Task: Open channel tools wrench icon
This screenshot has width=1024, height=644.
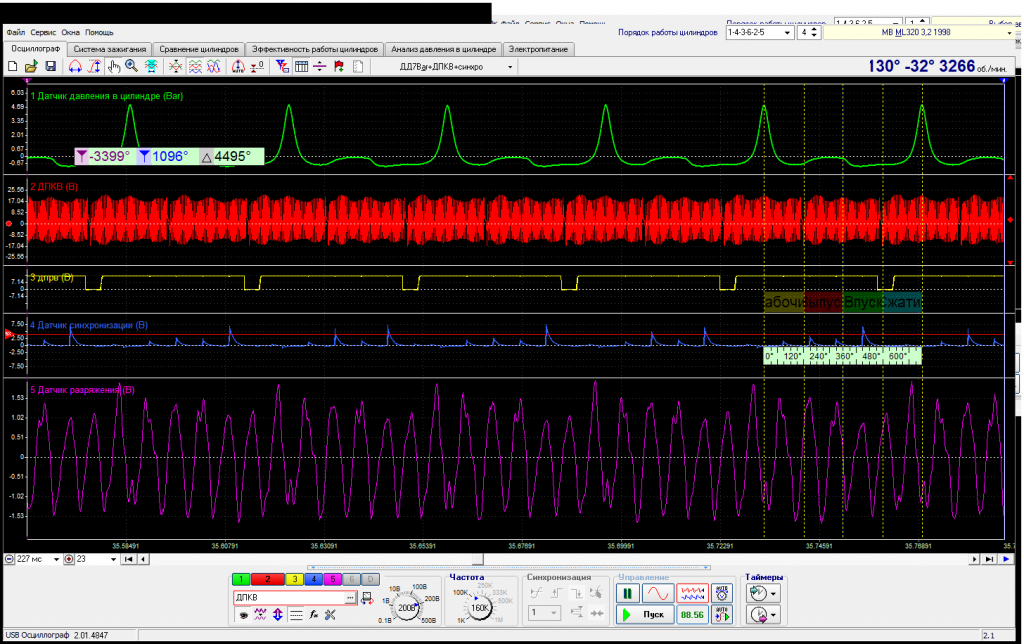Action: 330,615
